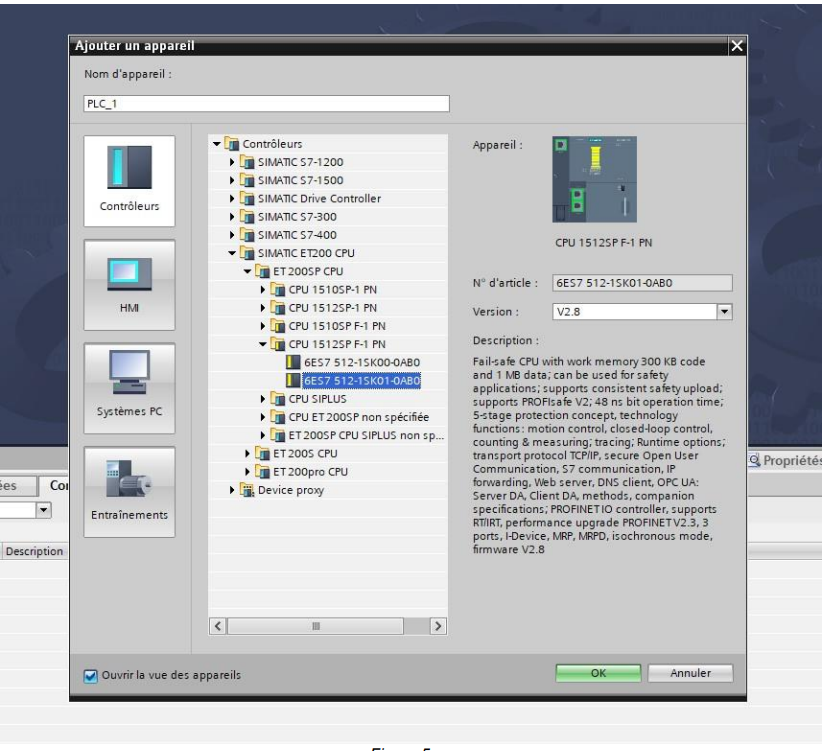Select the Contrôleurs device category

(x=129, y=181)
